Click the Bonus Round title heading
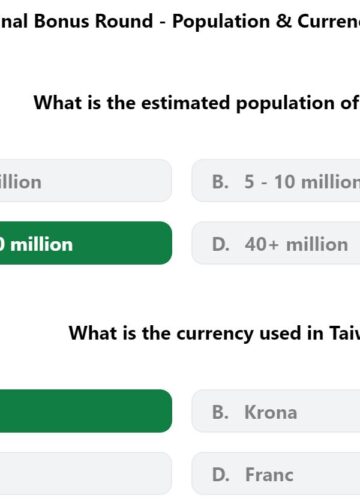The height and width of the screenshot is (504, 360). click(x=180, y=21)
